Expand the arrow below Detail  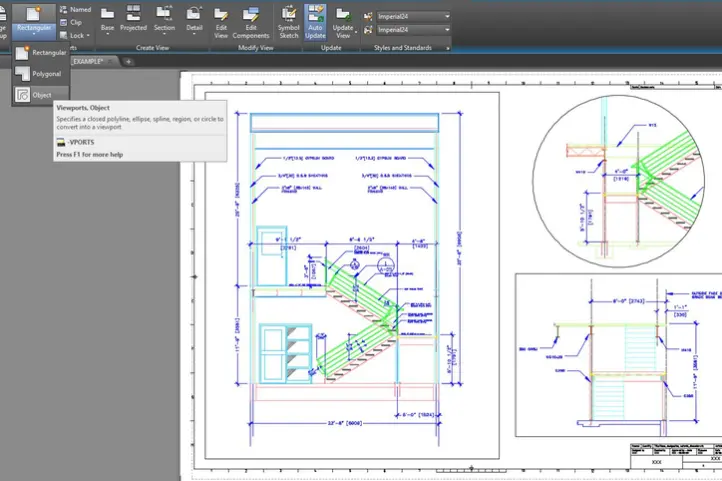click(x=194, y=35)
